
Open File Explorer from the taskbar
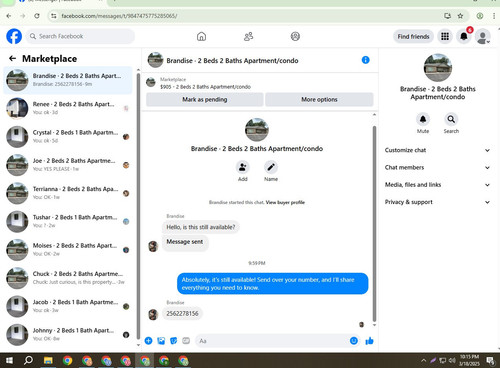48,360
